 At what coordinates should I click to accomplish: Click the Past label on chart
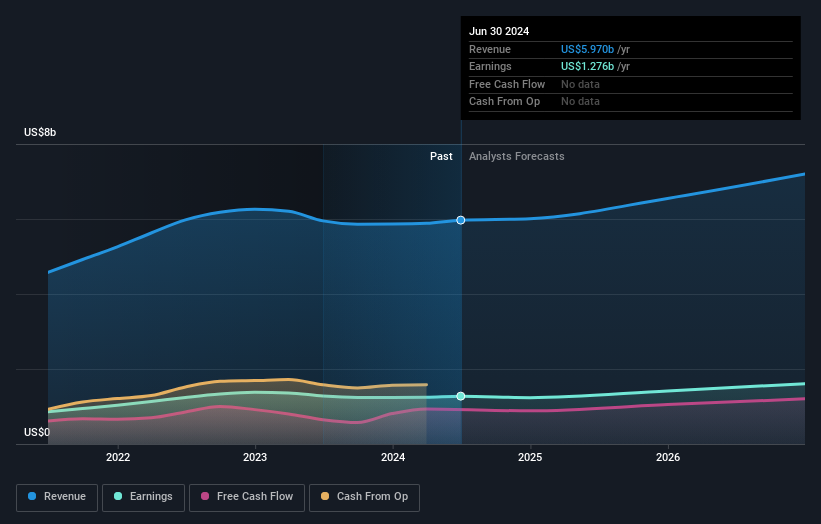(441, 156)
